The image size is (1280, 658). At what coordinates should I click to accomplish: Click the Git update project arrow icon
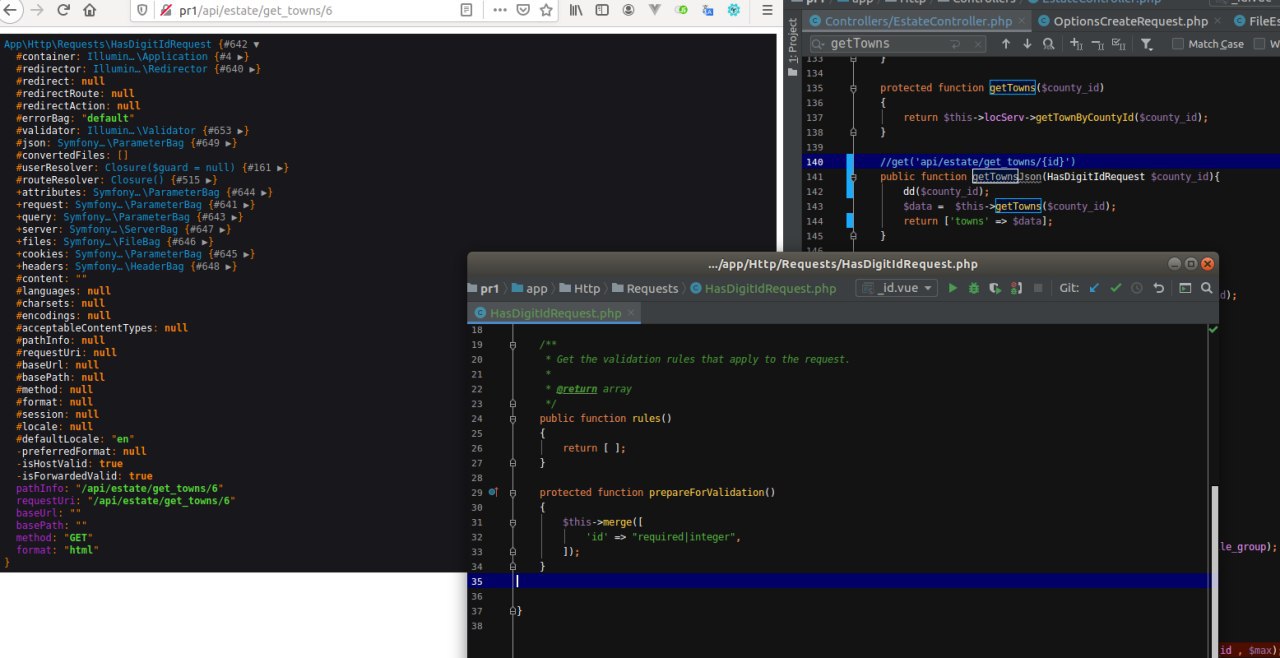point(1093,288)
